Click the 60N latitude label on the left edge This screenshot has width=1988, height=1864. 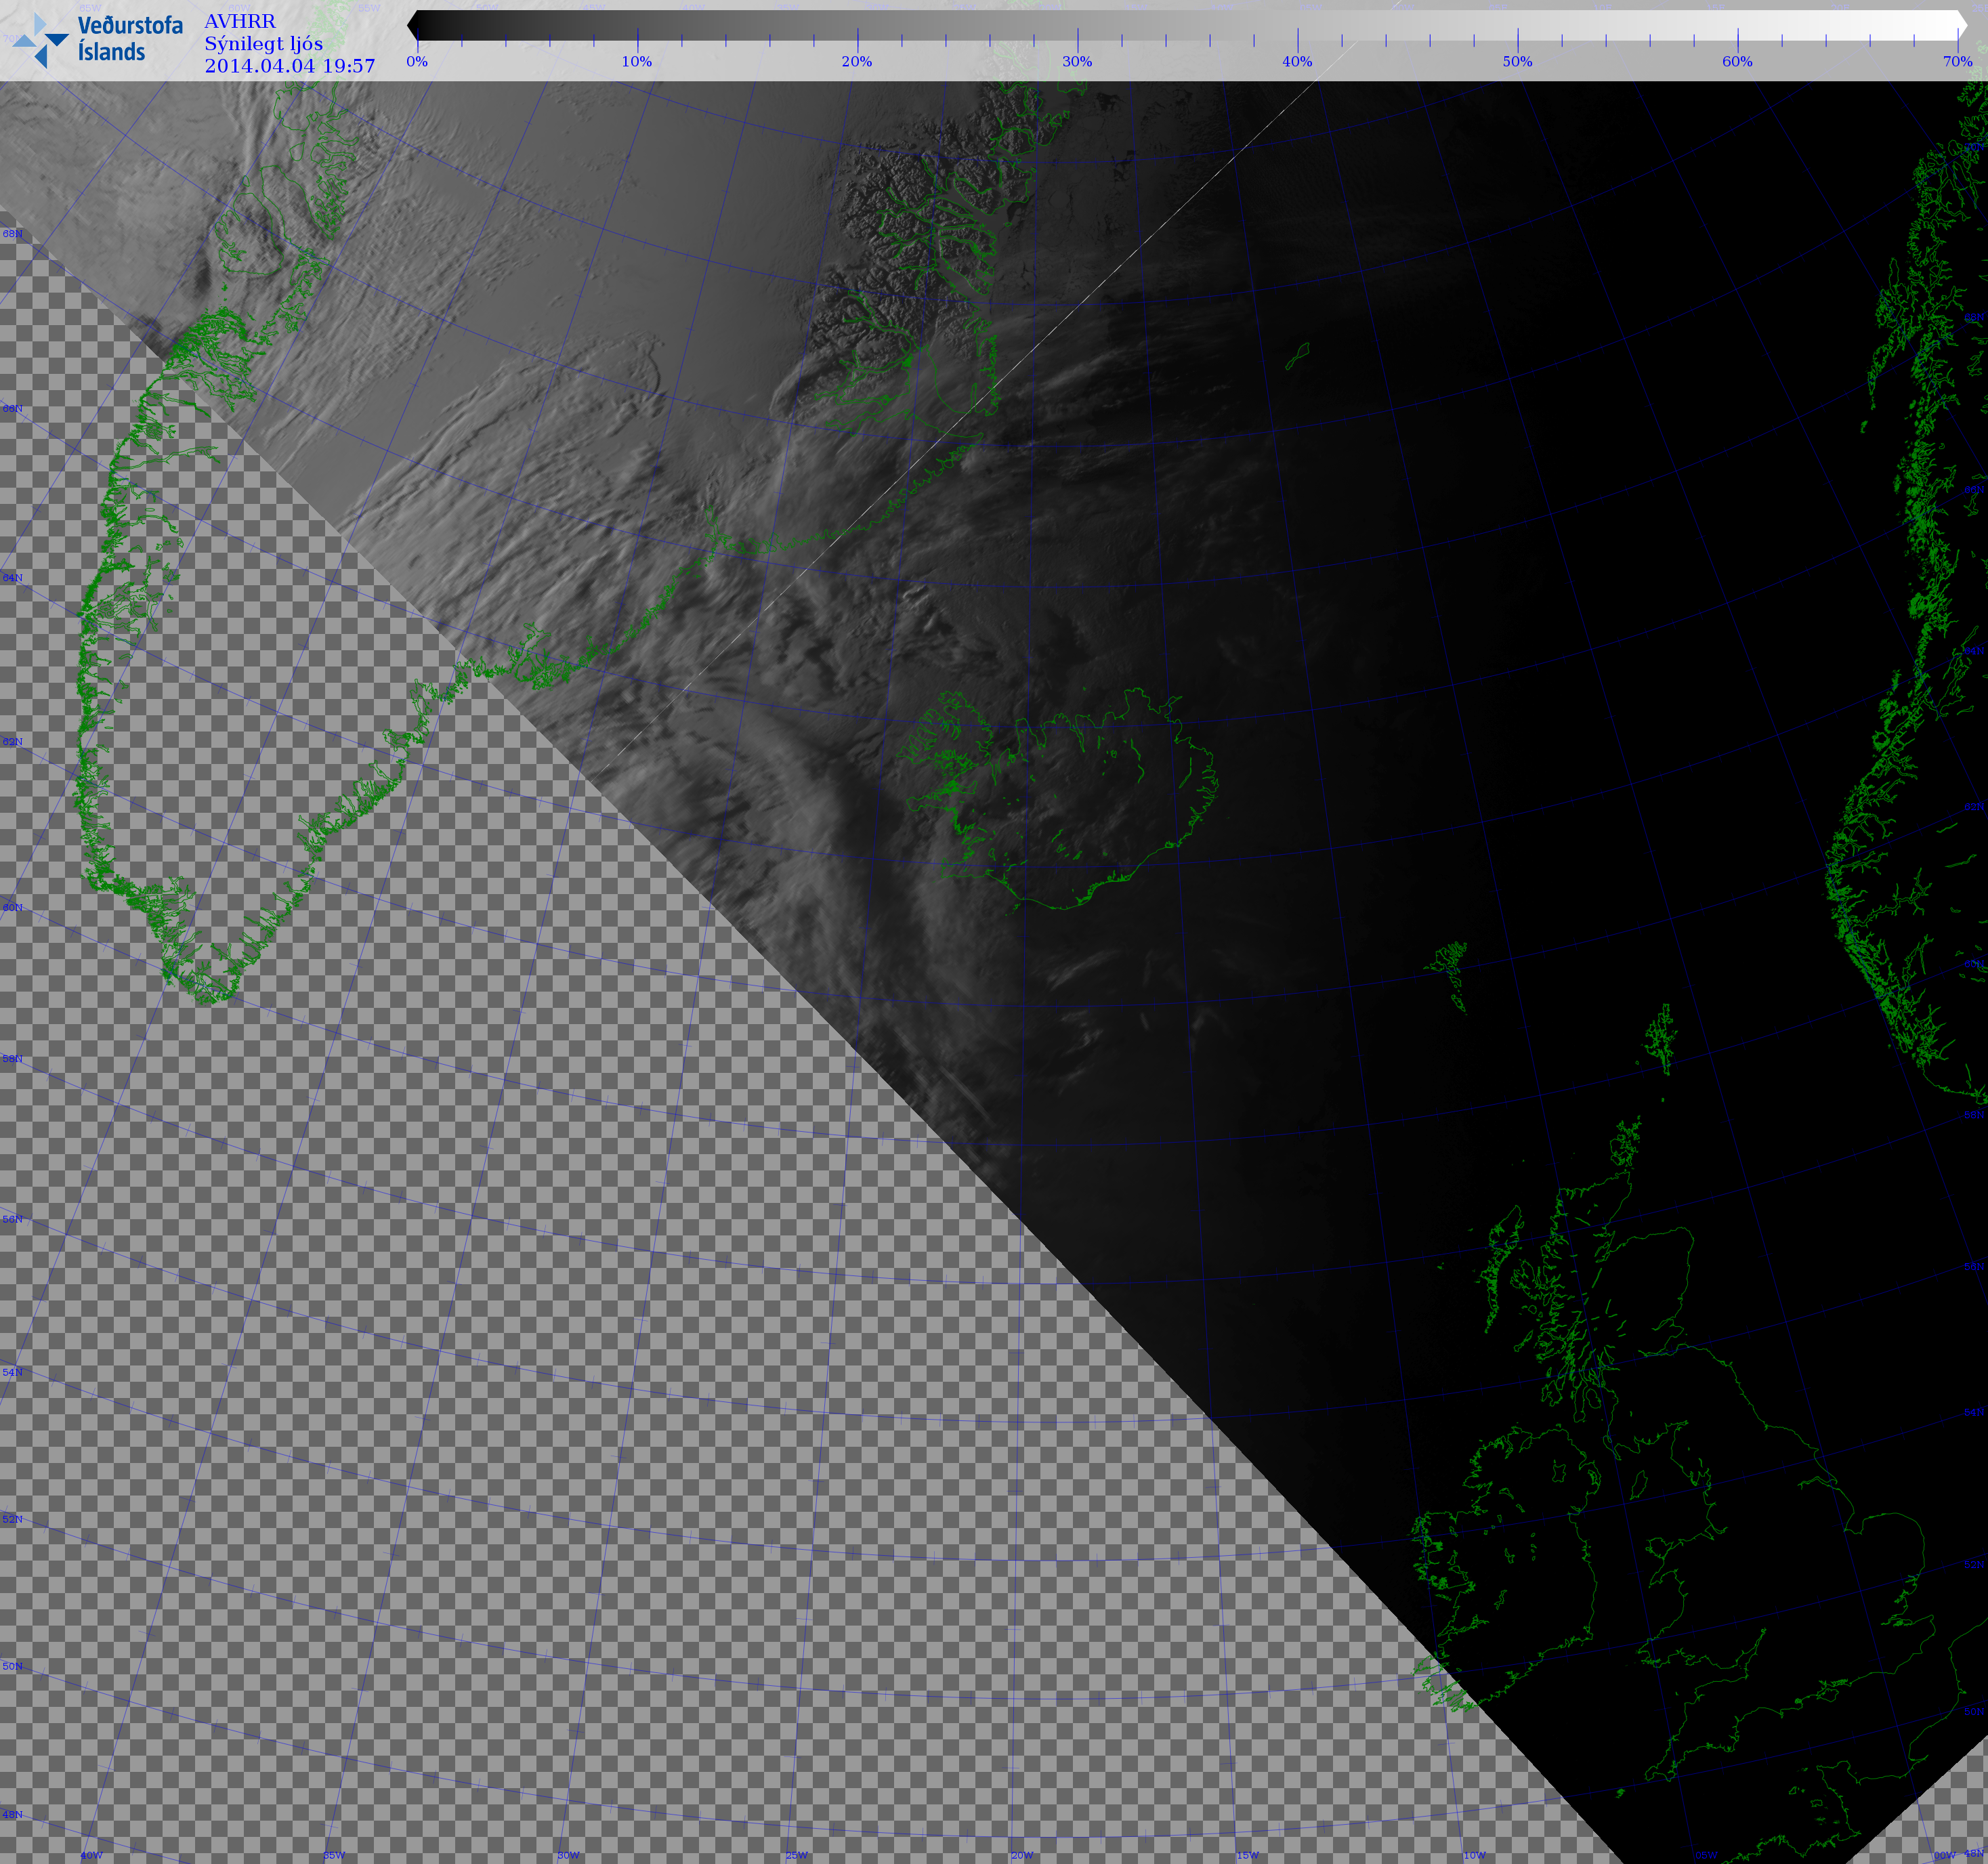point(12,907)
